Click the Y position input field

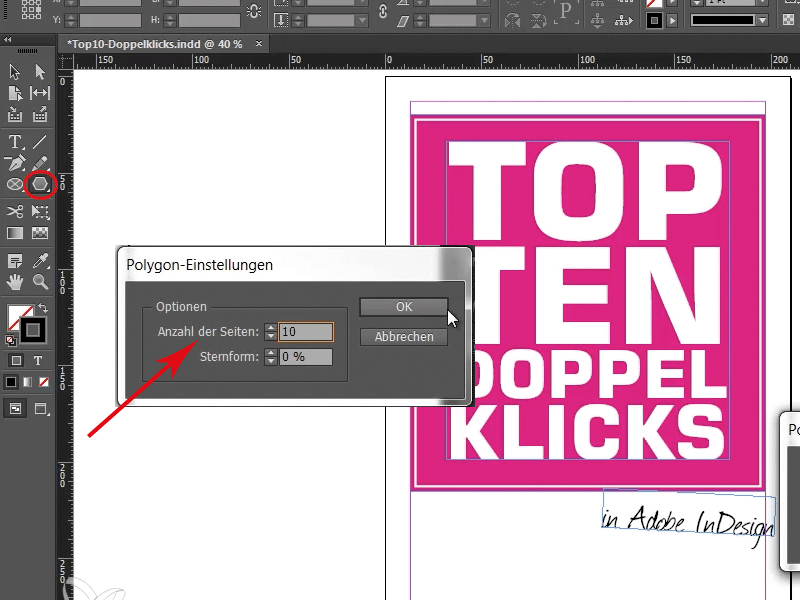(x=110, y=20)
